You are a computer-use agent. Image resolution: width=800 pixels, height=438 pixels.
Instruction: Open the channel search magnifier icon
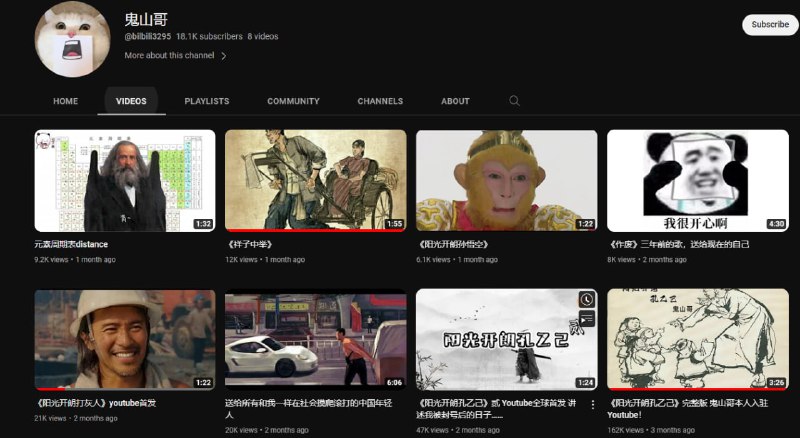pyautogui.click(x=514, y=101)
